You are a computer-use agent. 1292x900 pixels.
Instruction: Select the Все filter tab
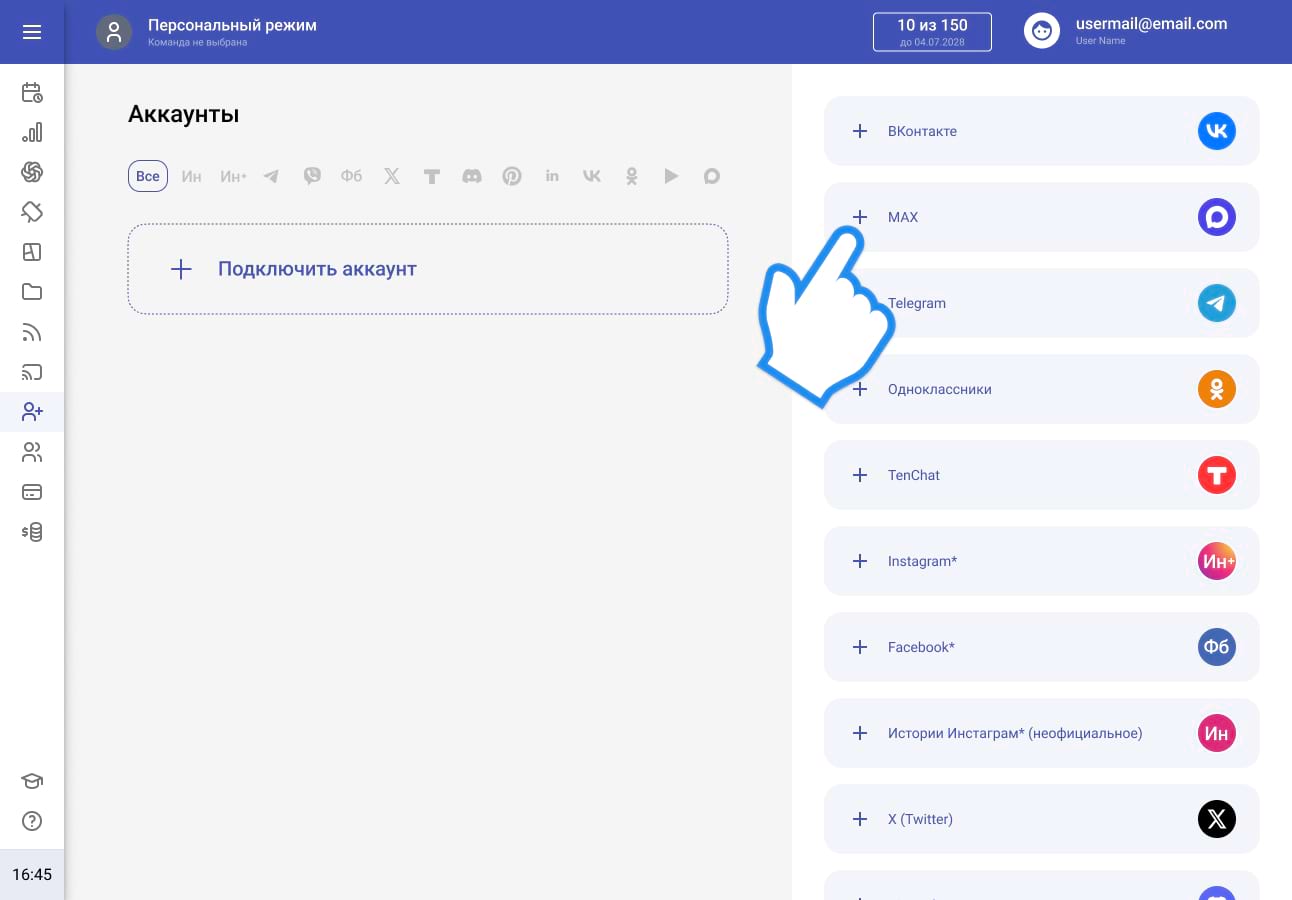(147, 176)
